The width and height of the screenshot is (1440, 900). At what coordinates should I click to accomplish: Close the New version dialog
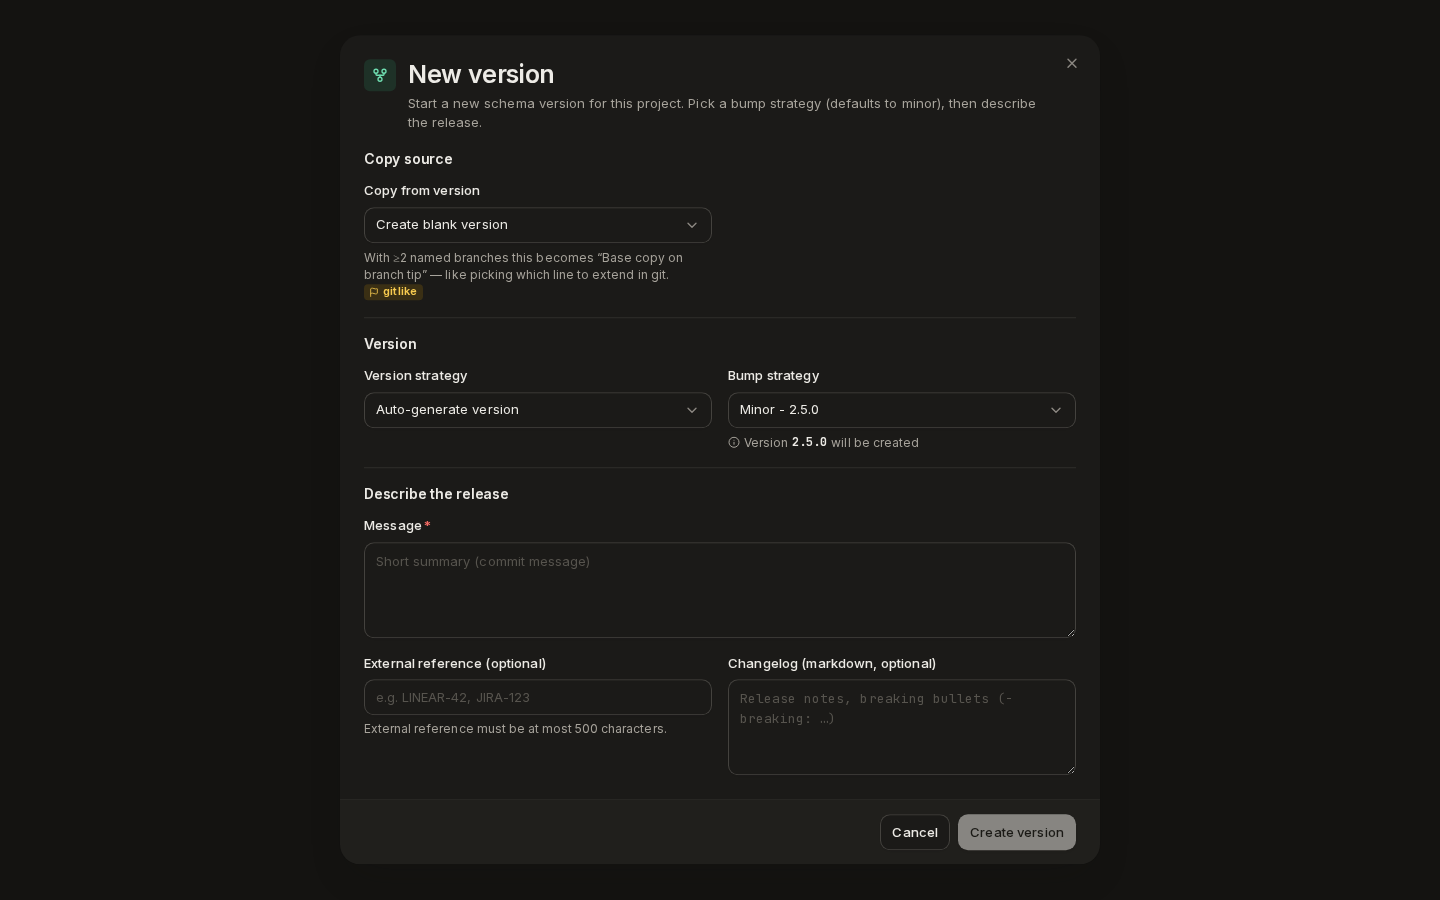tap(1072, 64)
